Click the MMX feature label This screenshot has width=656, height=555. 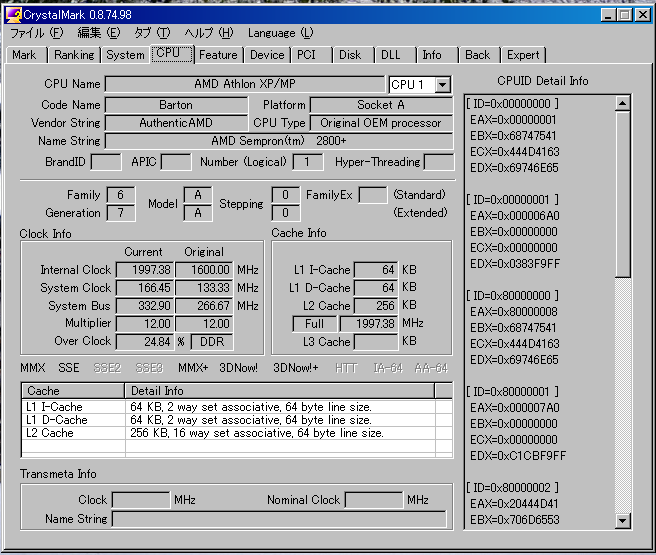coord(33,368)
